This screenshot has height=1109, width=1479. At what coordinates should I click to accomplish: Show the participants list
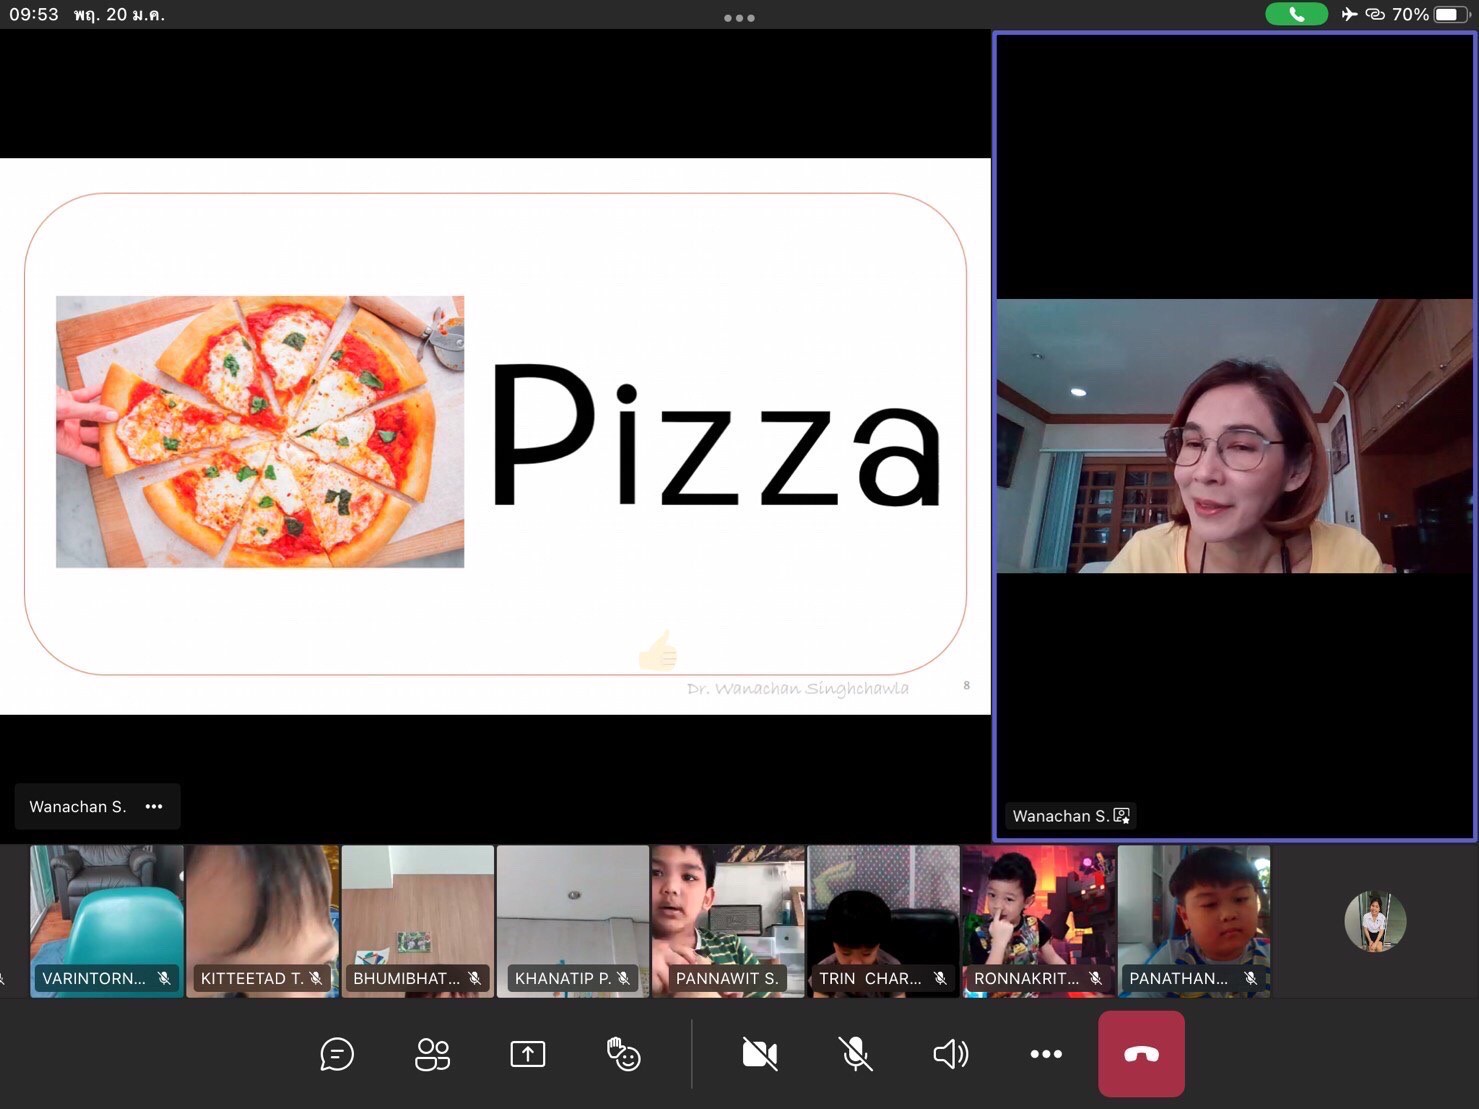pyautogui.click(x=432, y=1054)
